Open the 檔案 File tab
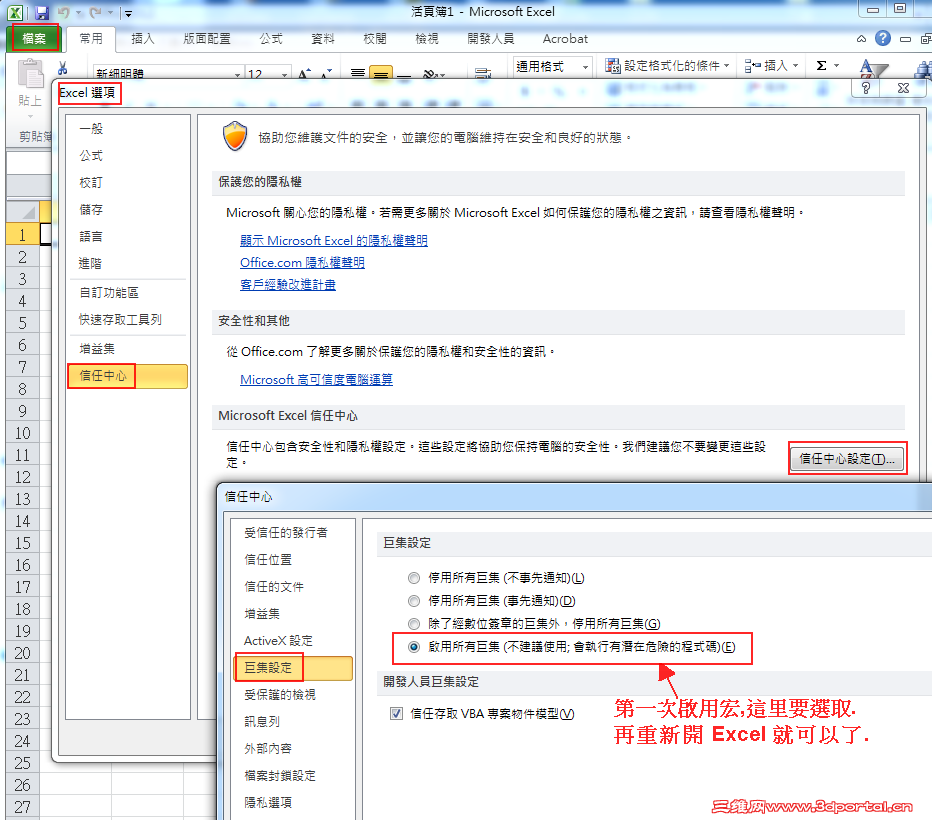This screenshot has width=932, height=820. pos(34,39)
